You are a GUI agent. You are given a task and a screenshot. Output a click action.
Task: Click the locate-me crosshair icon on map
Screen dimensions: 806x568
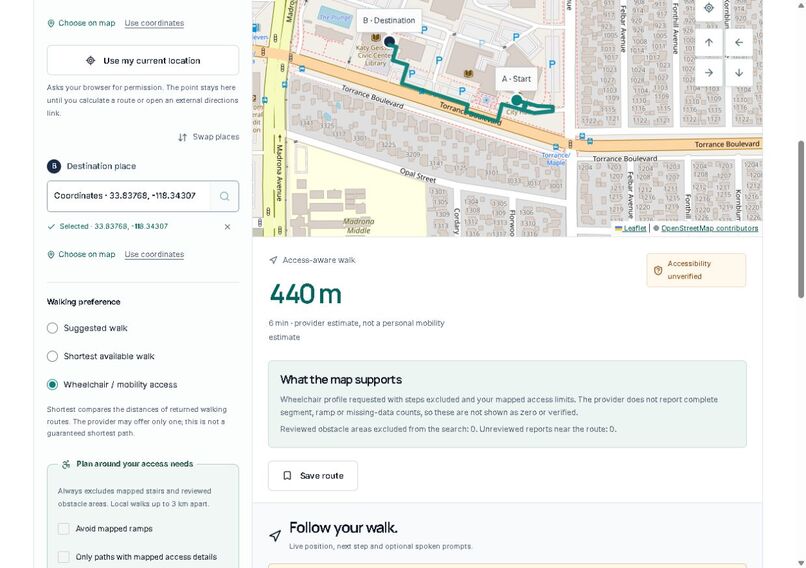[x=709, y=8]
